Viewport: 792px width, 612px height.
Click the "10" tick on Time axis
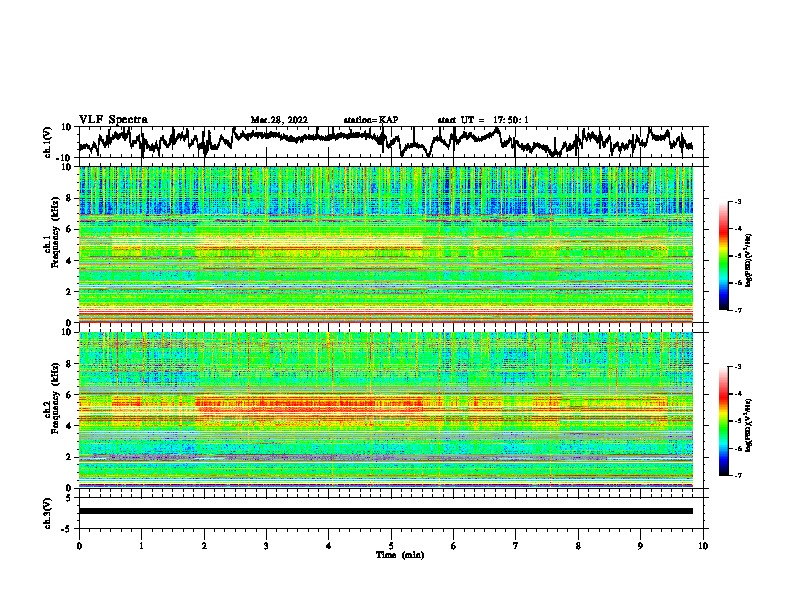click(703, 546)
